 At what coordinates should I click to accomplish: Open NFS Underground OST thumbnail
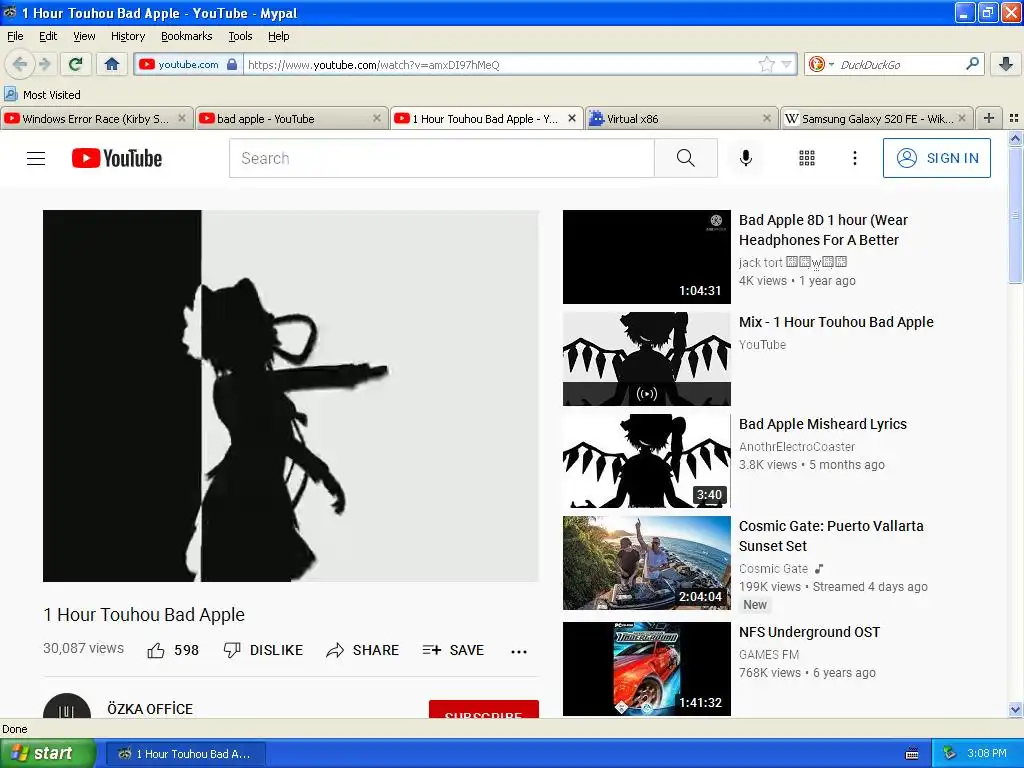[647, 669]
